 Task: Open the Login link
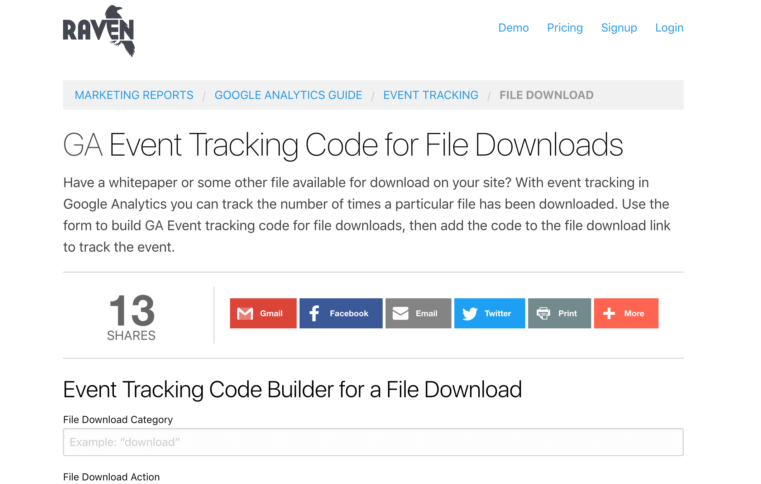[x=669, y=28]
